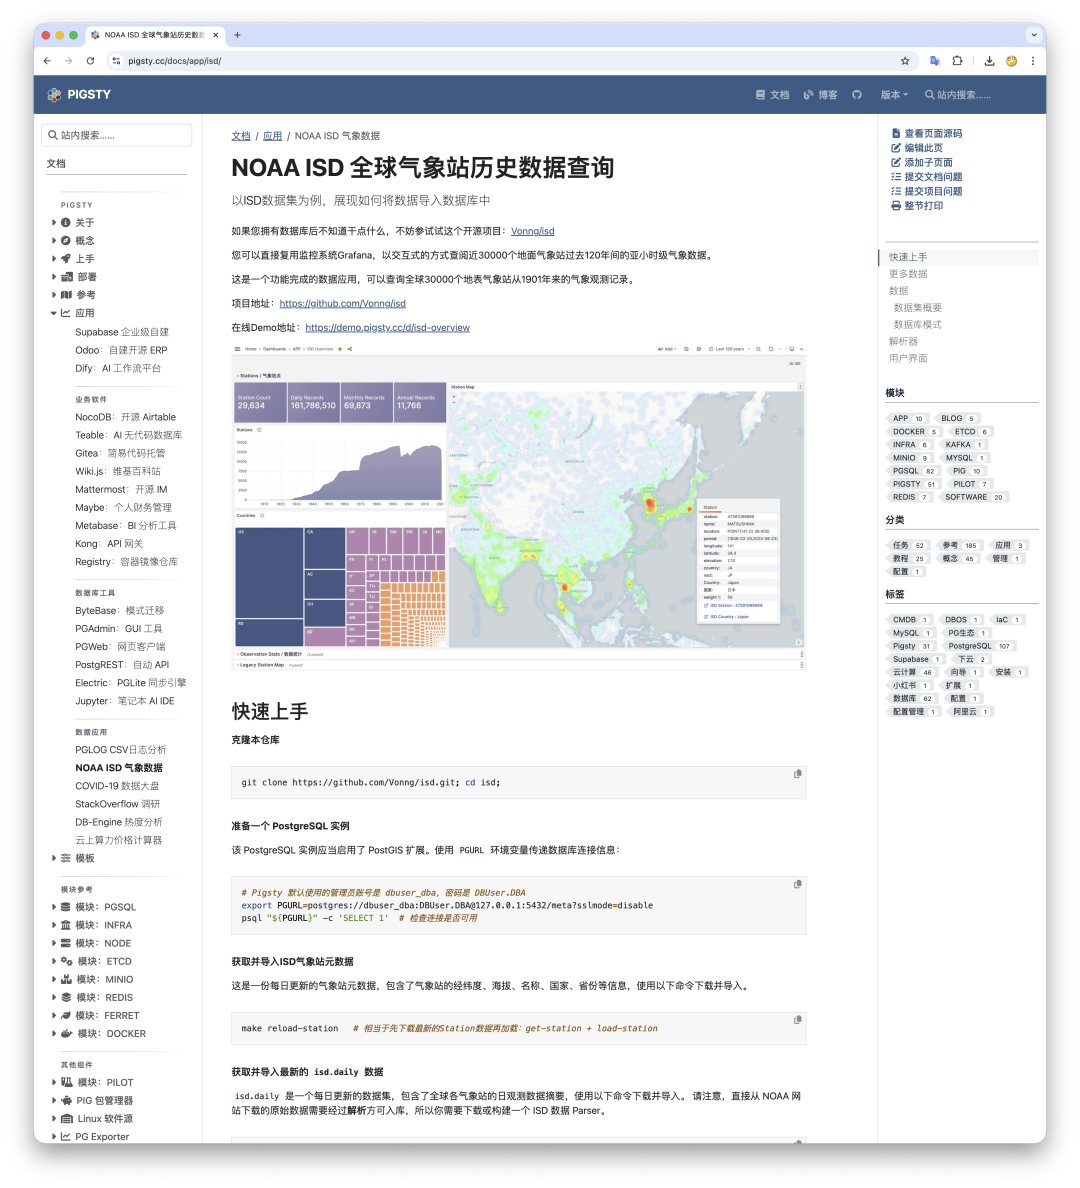Copy the PGURL export code block
The image size is (1080, 1188).
(x=797, y=884)
